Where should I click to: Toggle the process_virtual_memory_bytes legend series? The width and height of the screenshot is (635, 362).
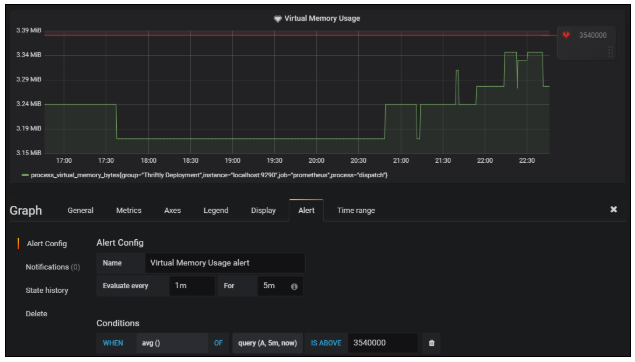(209, 175)
